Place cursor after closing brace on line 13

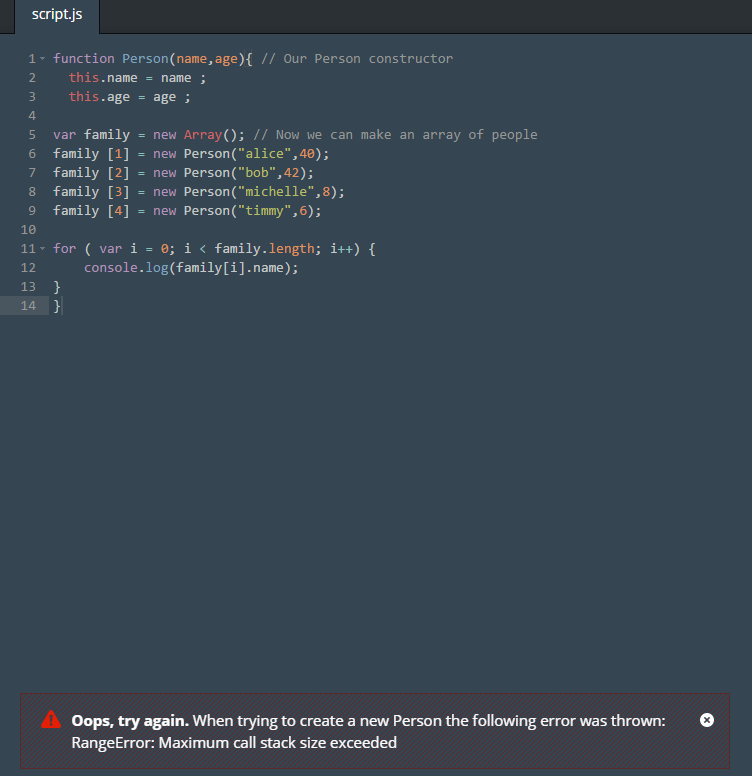[x=61, y=287]
